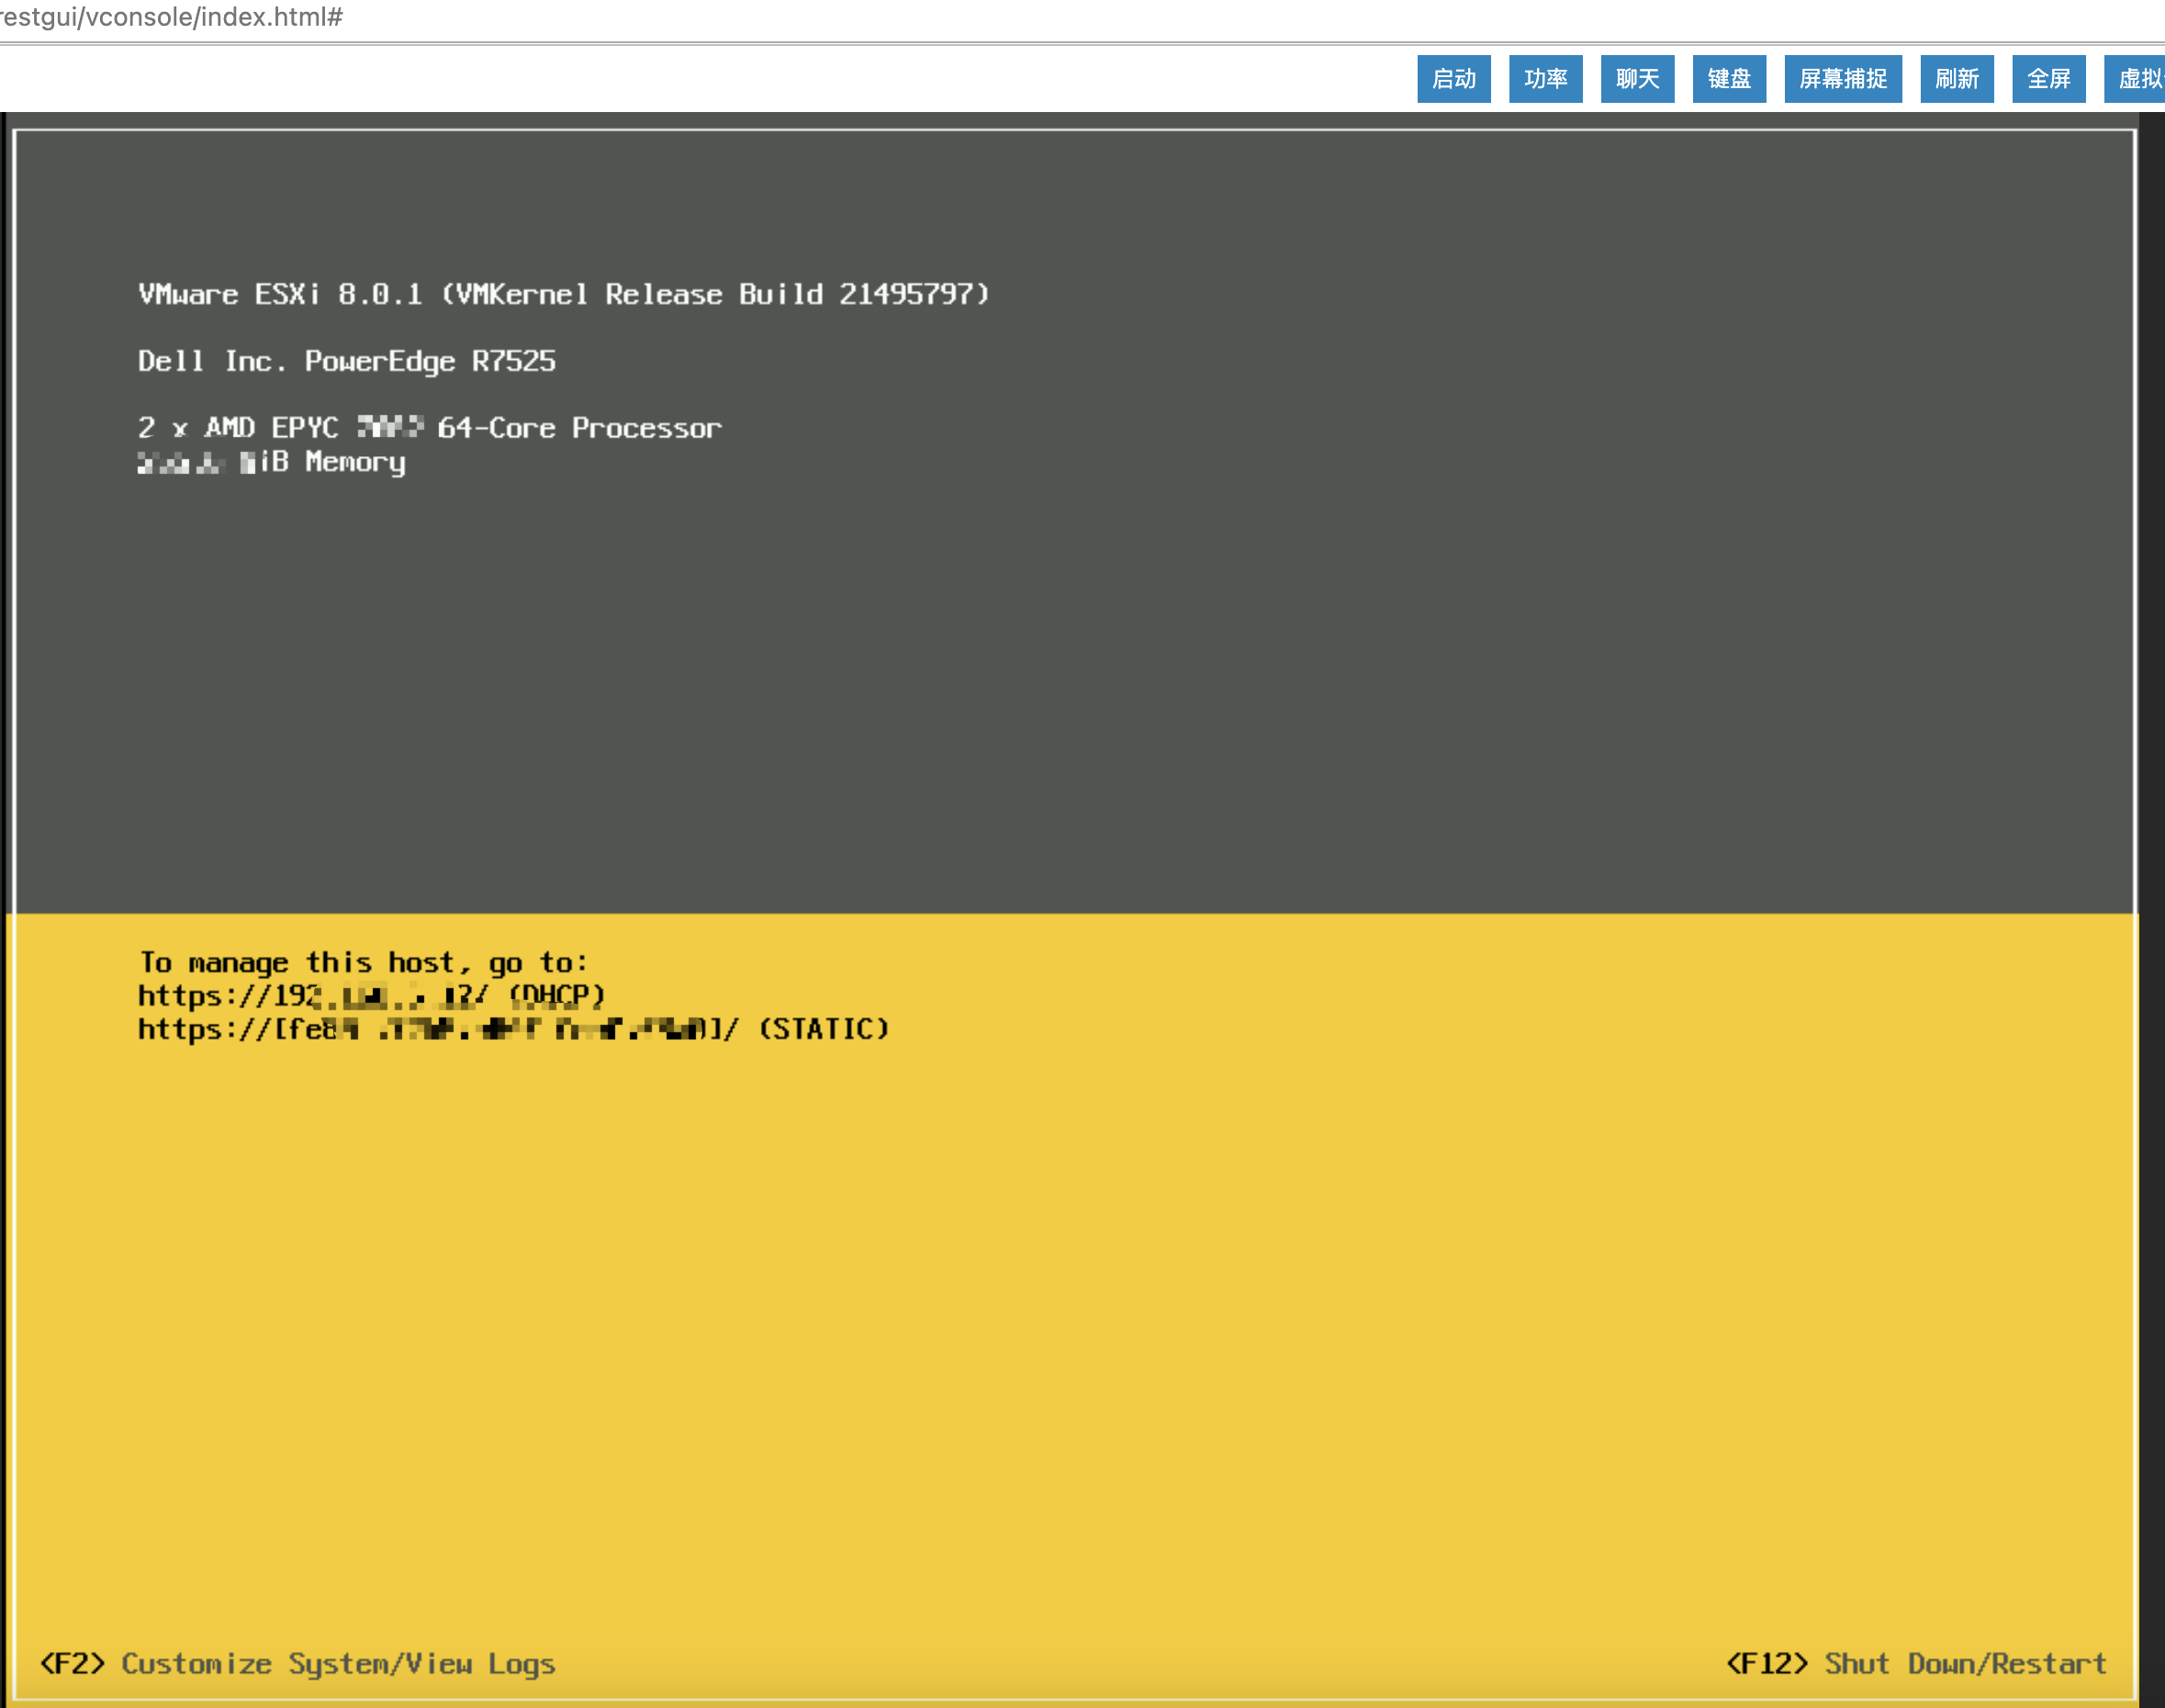The width and height of the screenshot is (2165, 1708).
Task: Click the 刷新 refresh button
Action: [1957, 79]
